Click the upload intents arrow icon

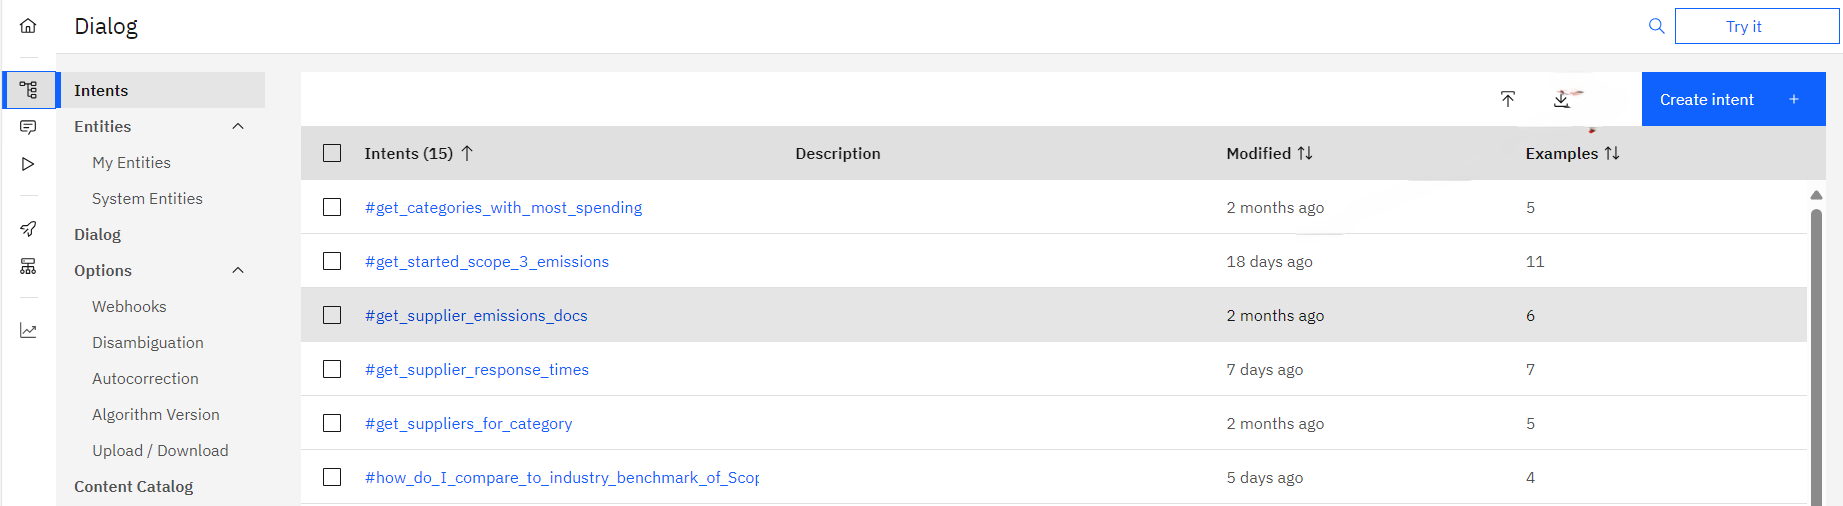(x=1508, y=99)
